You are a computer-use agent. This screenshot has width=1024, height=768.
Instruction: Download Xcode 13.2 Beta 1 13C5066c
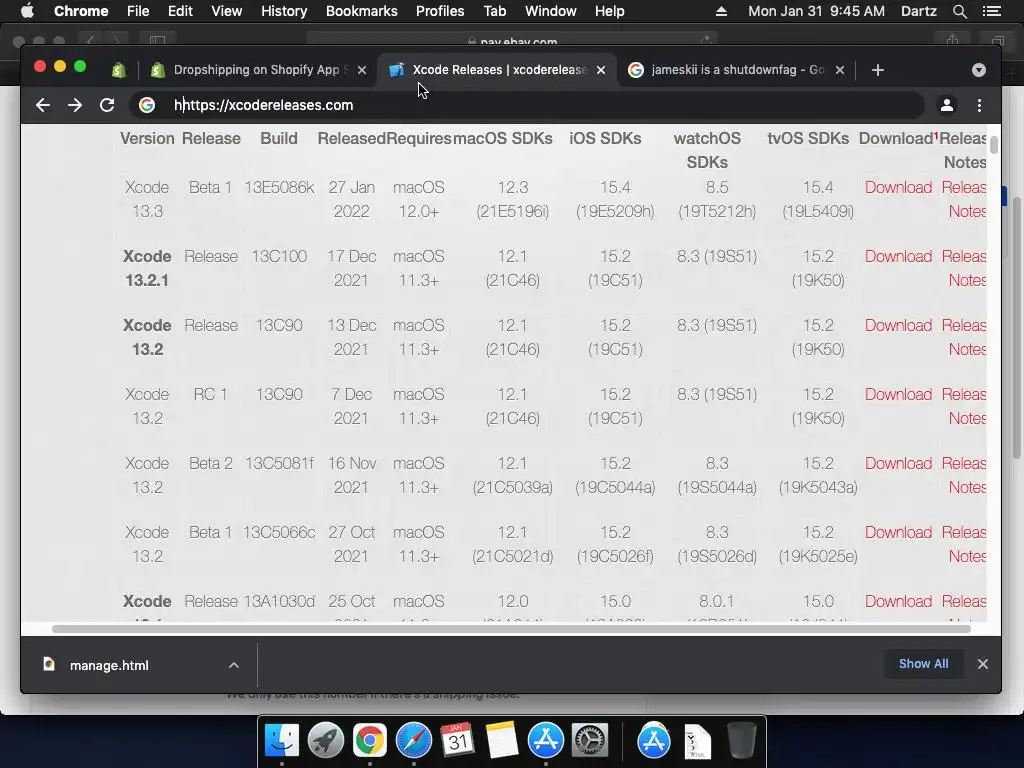(x=898, y=532)
